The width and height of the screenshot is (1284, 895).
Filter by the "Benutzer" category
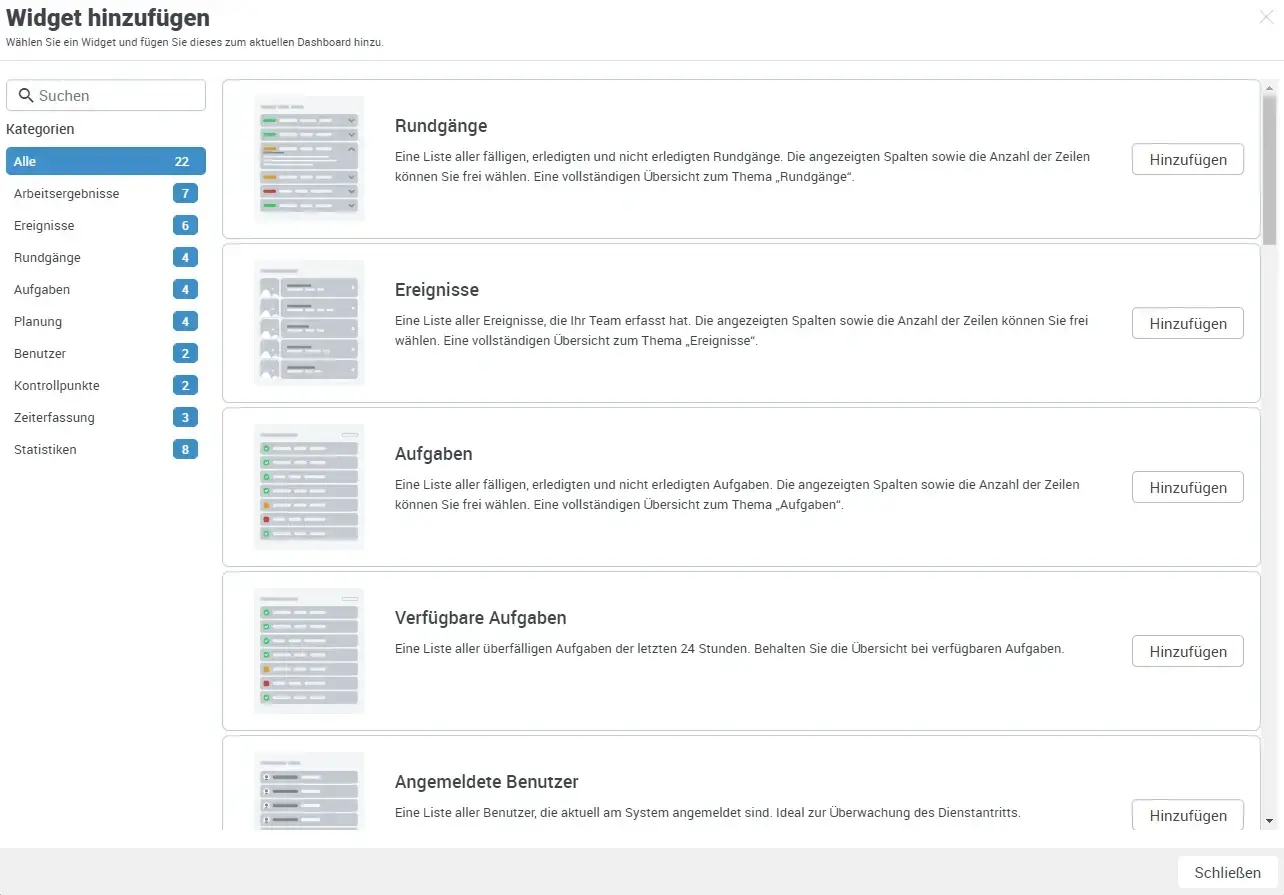click(105, 353)
